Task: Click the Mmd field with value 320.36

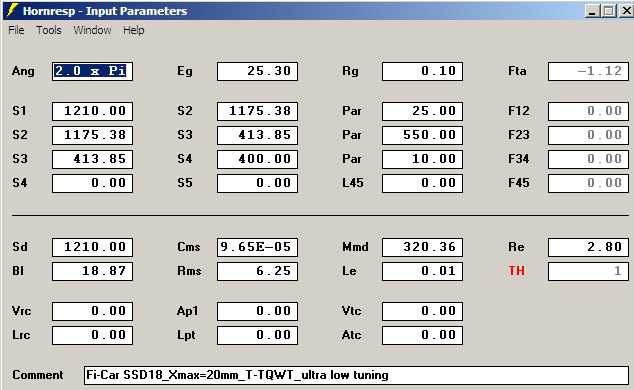Action: pyautogui.click(x=422, y=247)
